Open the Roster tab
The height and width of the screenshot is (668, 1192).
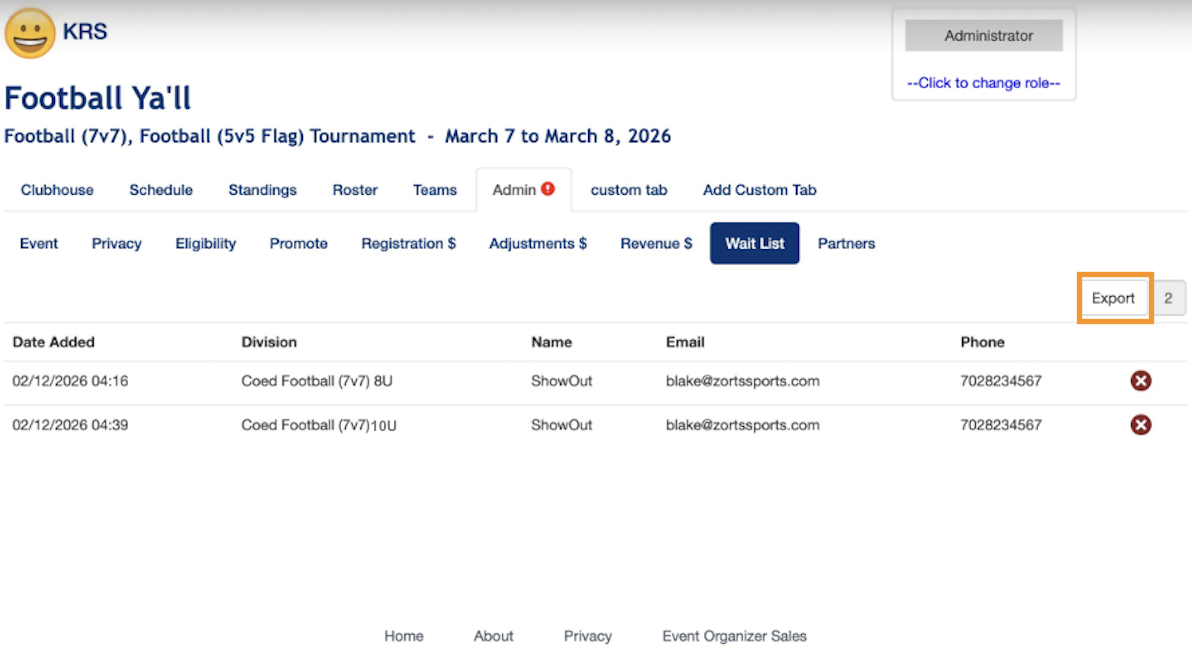pyautogui.click(x=355, y=190)
